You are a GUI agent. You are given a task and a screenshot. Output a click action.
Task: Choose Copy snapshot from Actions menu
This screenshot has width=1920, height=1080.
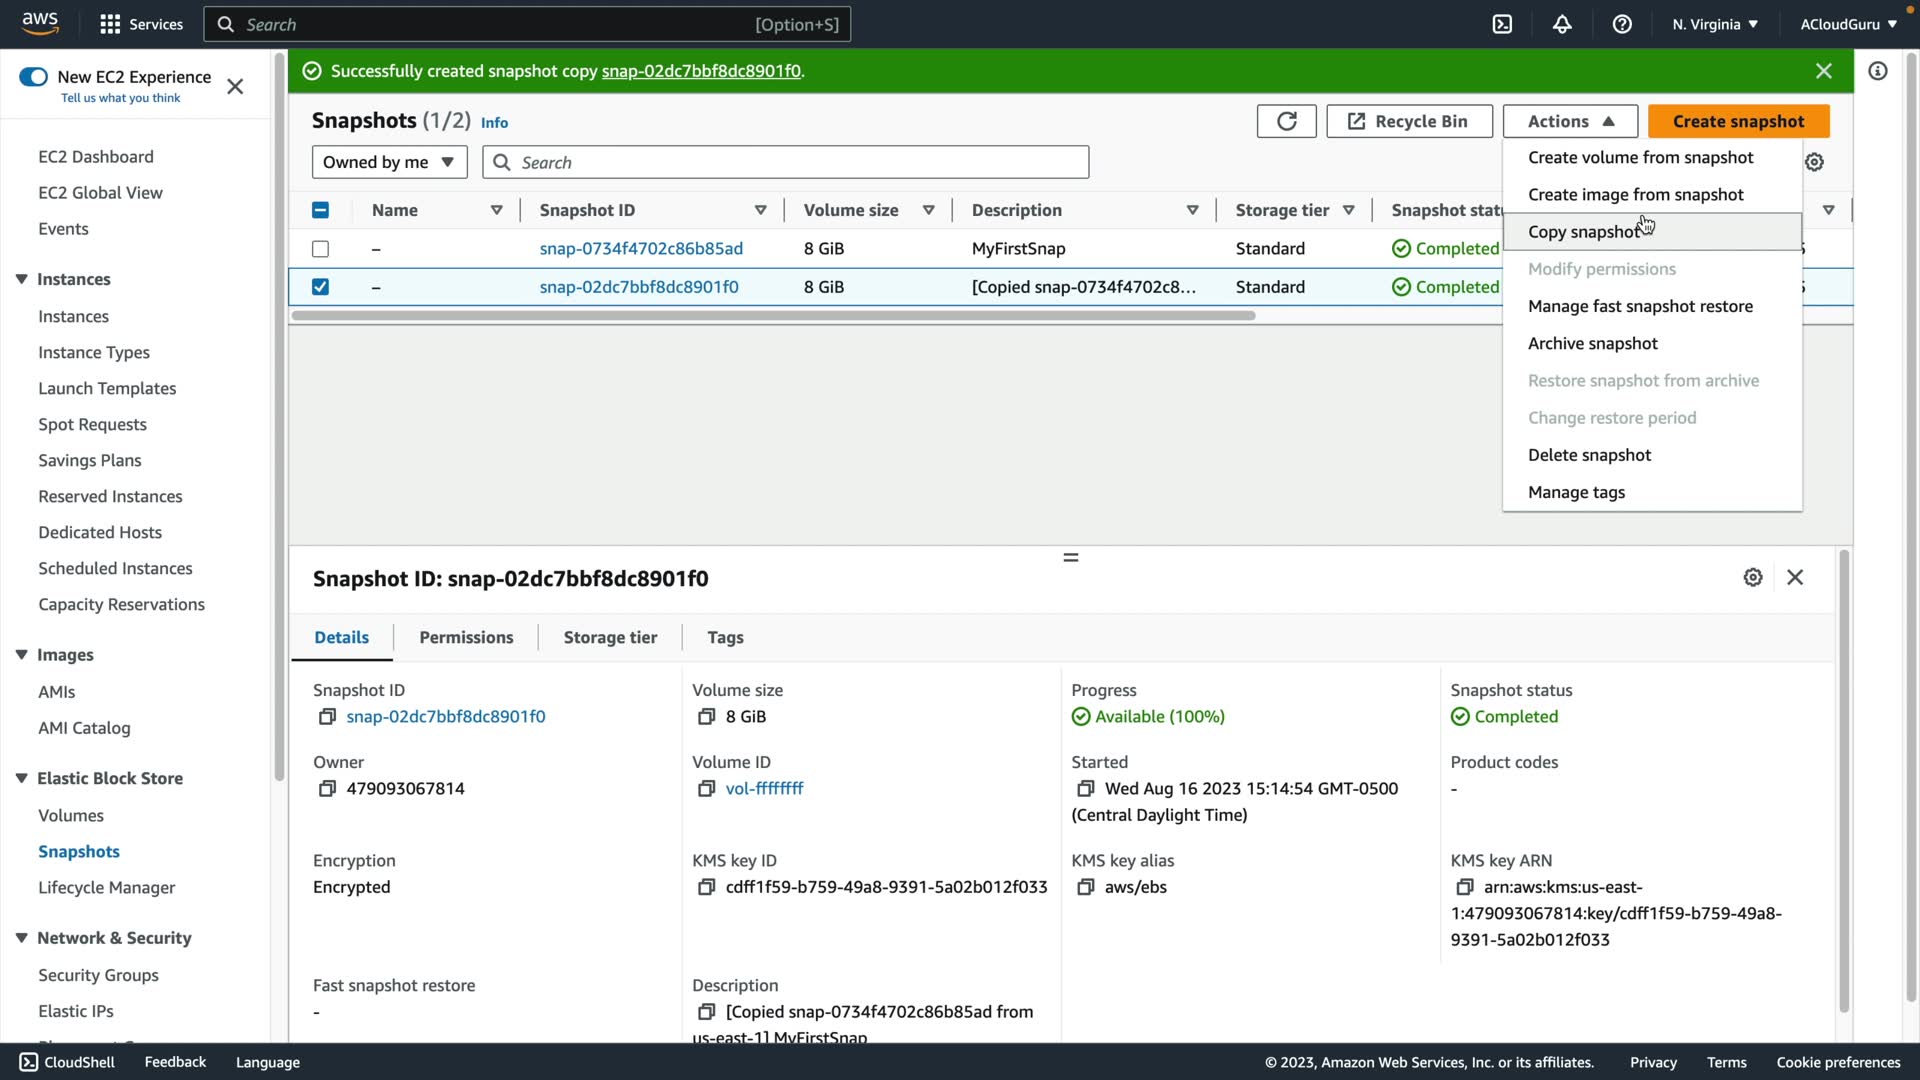(x=1583, y=232)
